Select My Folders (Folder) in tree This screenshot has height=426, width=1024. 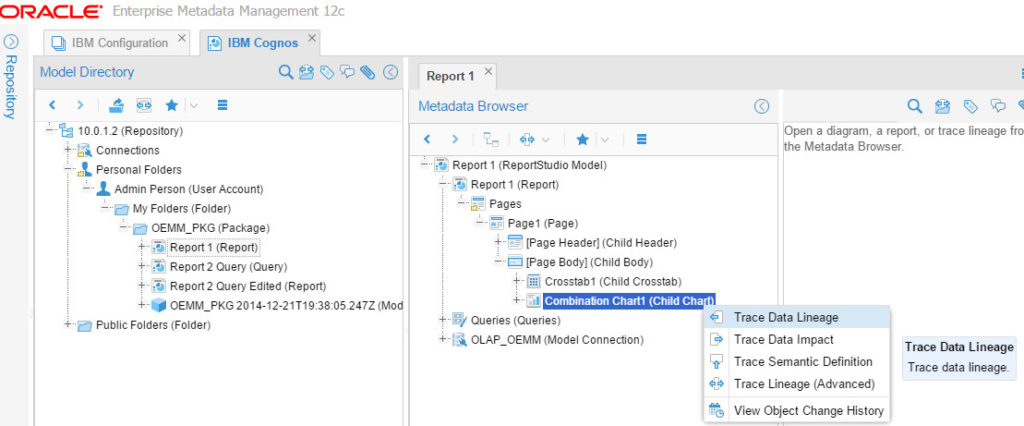[x=182, y=209]
